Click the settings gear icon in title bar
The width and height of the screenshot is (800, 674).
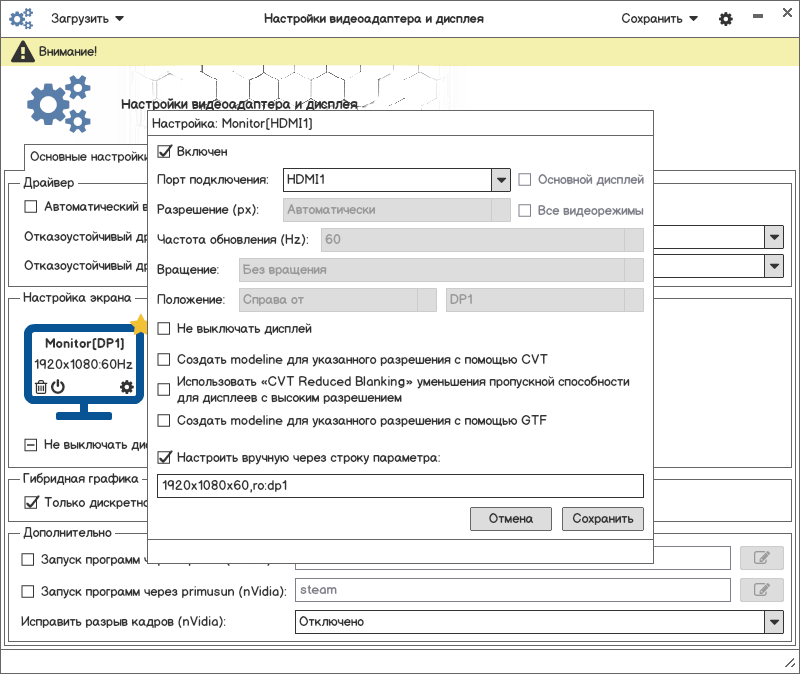726,19
